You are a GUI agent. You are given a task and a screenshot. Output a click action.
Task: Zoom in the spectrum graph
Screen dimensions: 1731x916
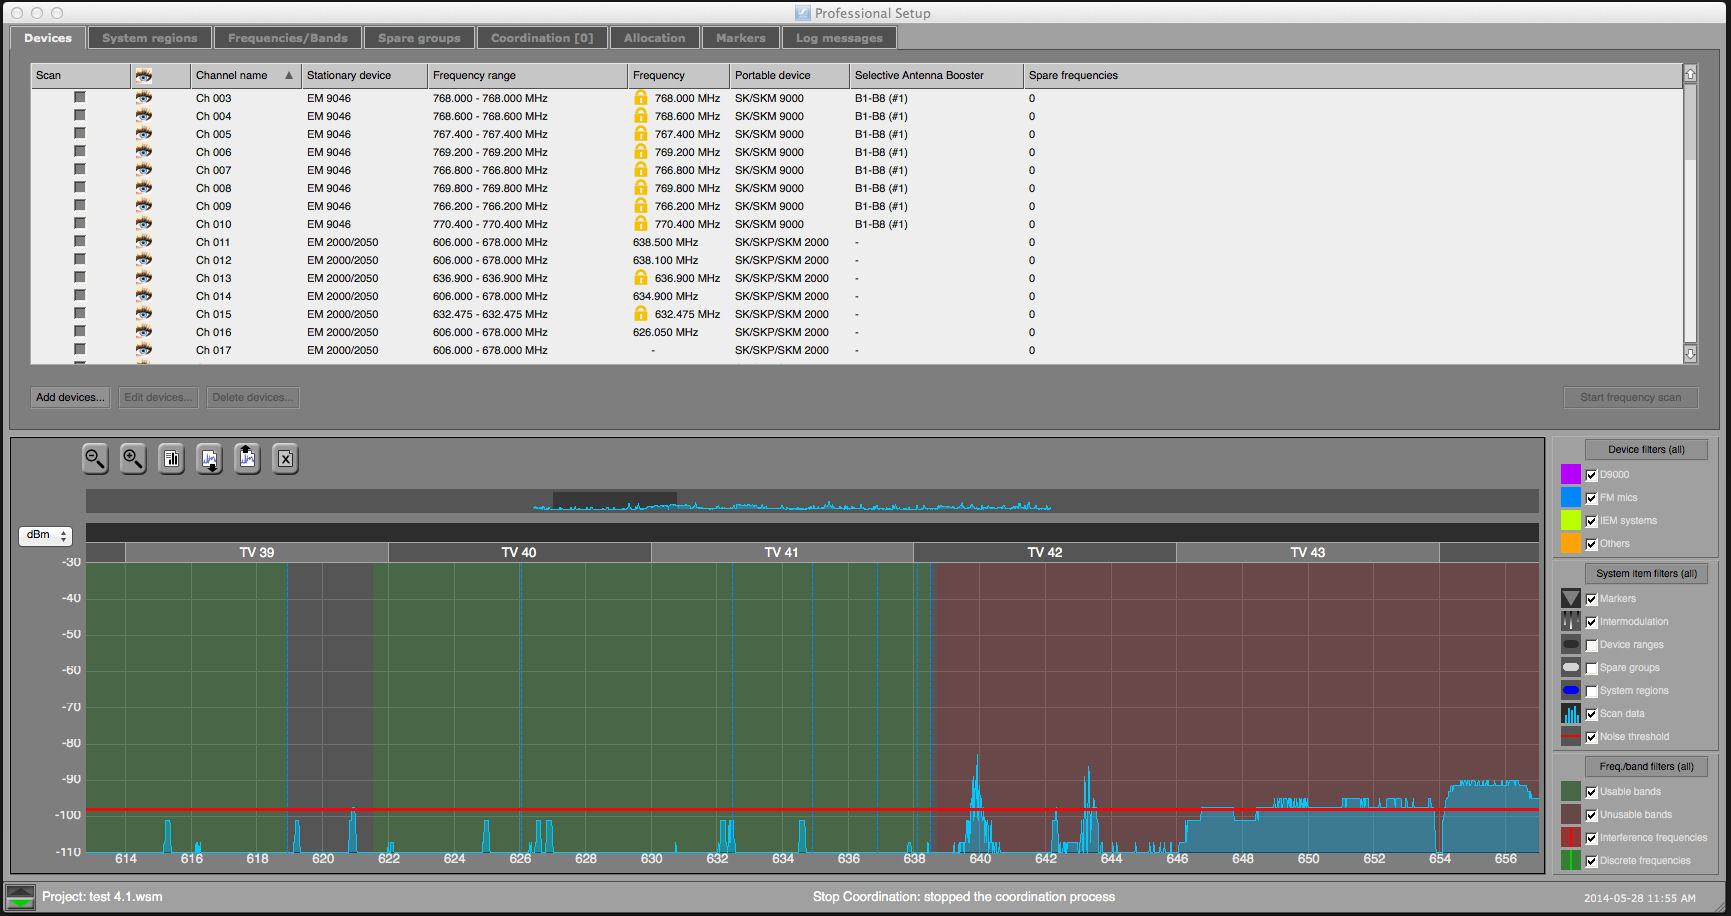133,459
